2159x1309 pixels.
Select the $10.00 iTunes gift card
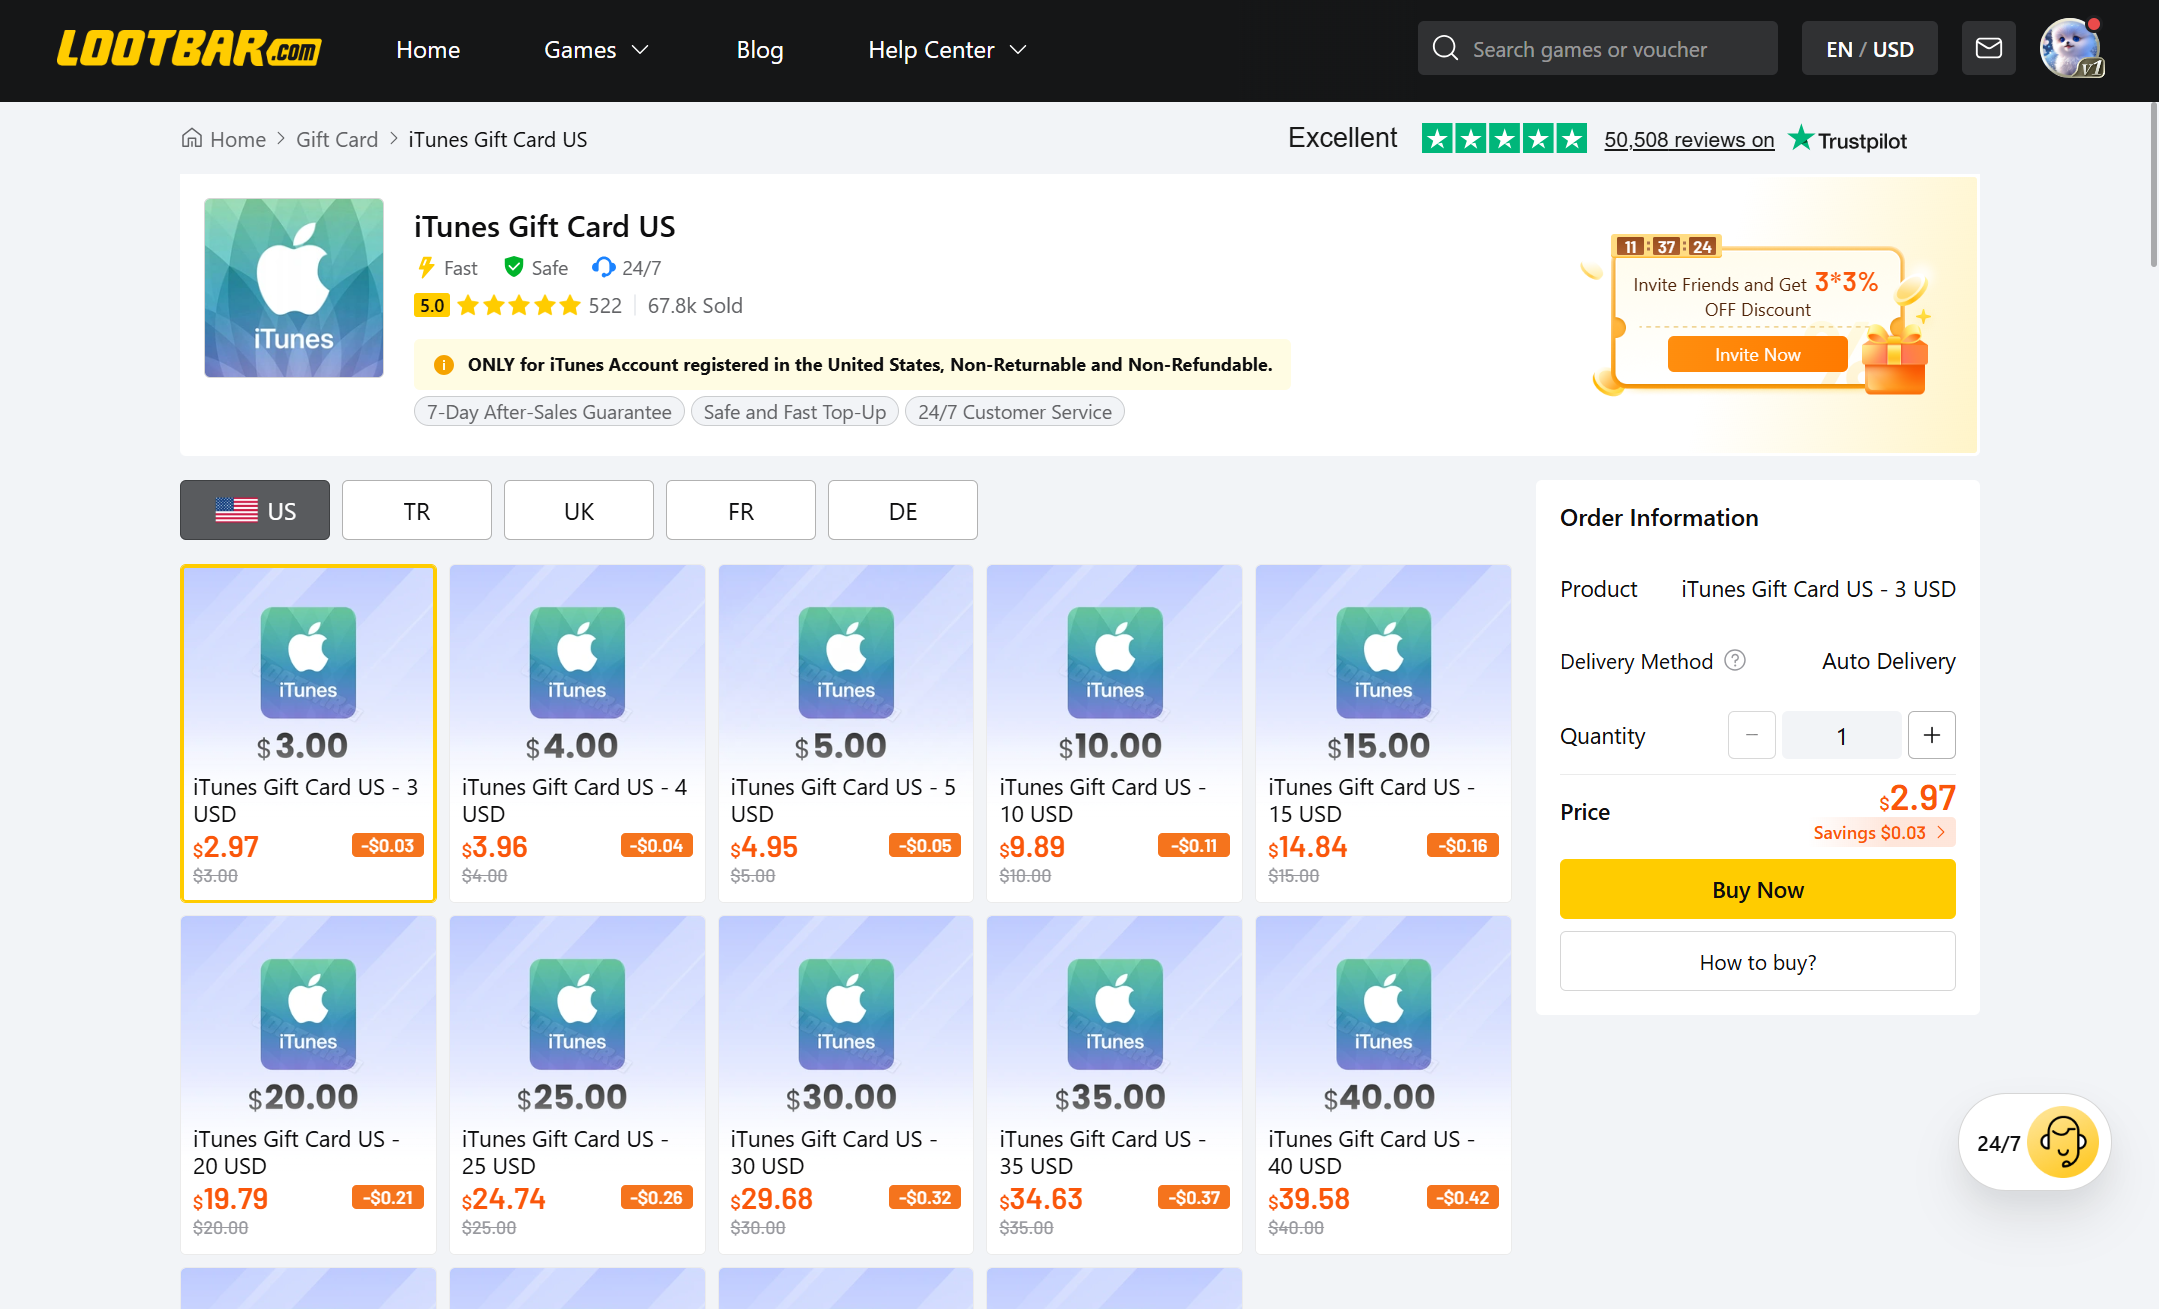(1115, 733)
